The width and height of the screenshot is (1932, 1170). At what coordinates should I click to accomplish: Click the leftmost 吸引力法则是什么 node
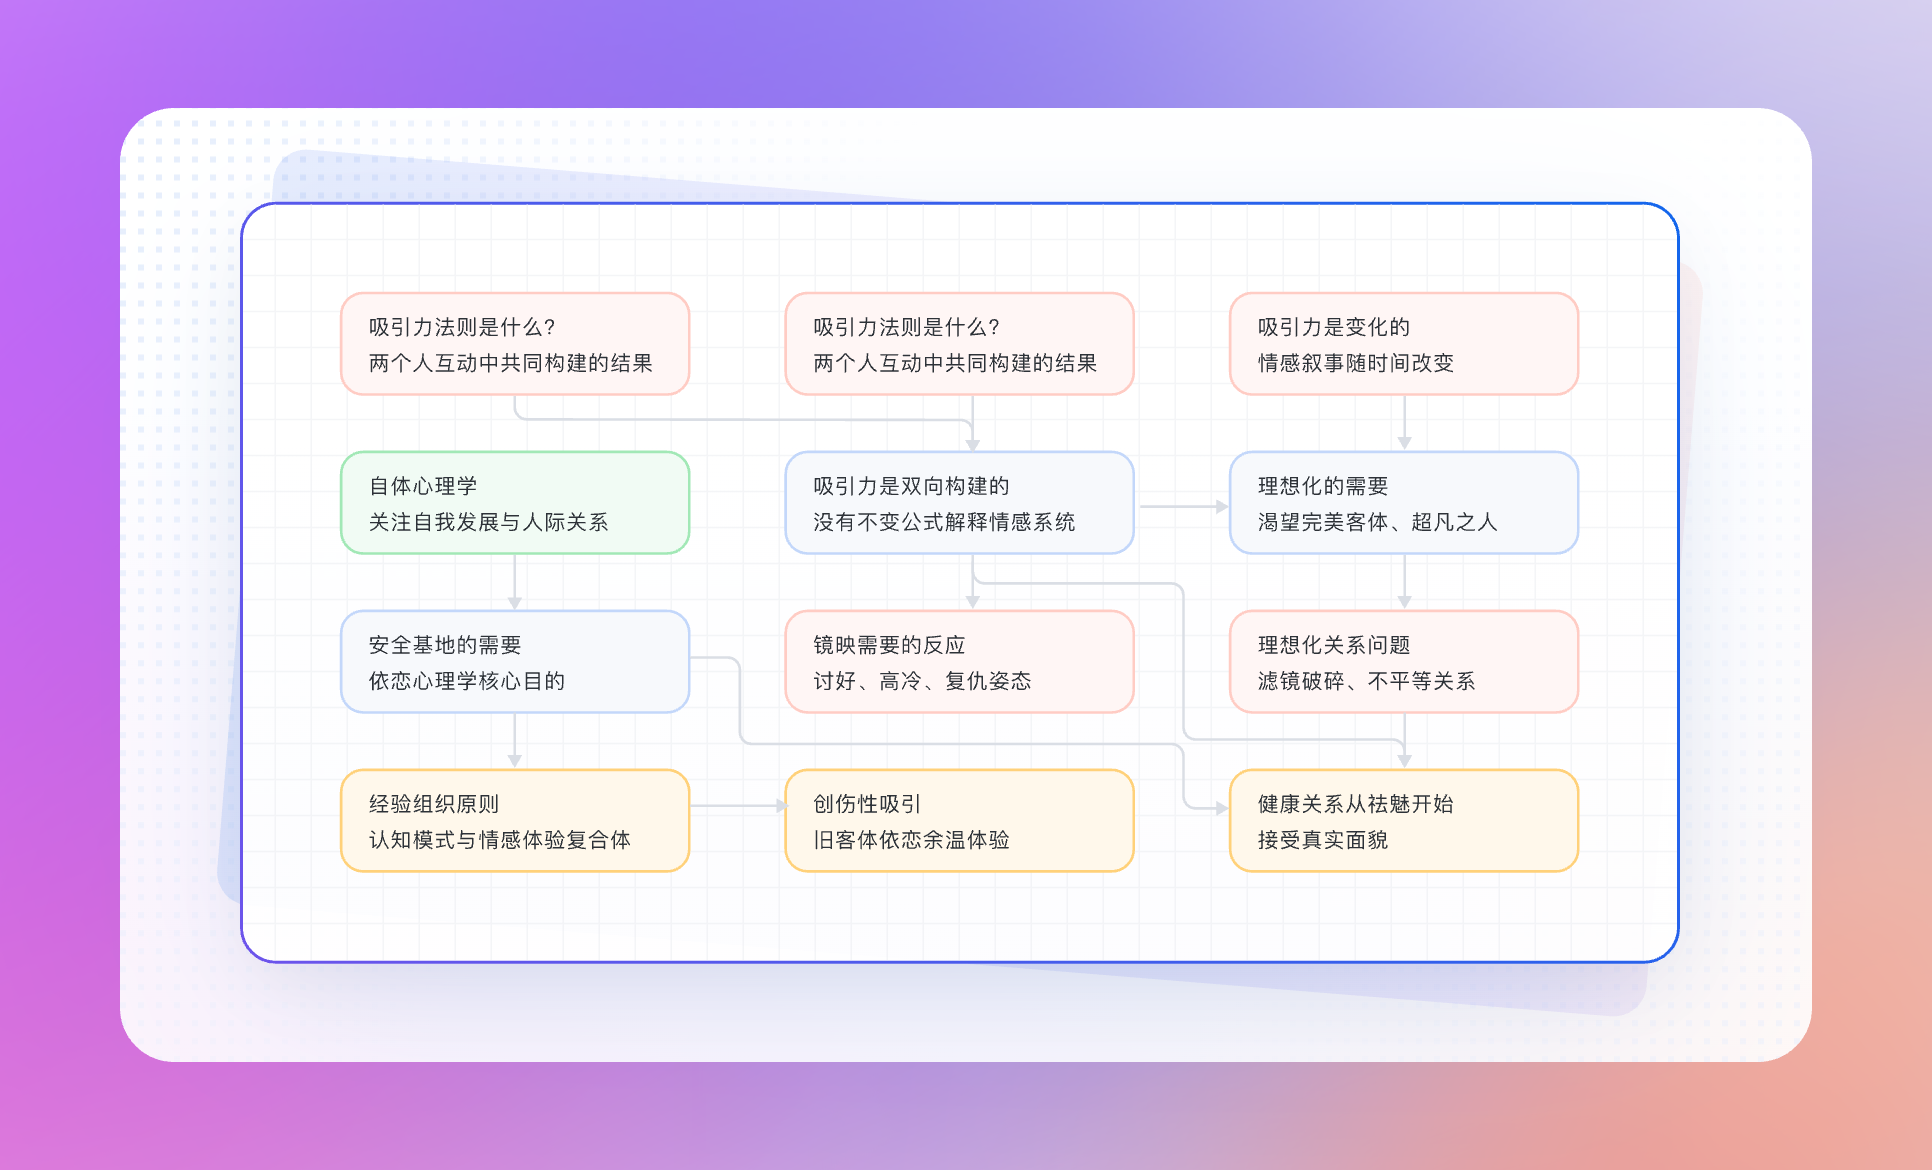[514, 344]
